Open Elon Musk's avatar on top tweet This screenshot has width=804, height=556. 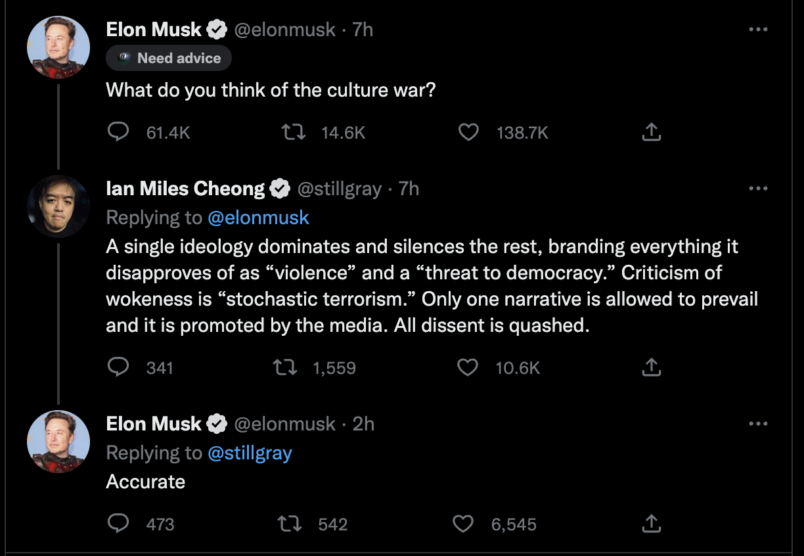pos(58,48)
